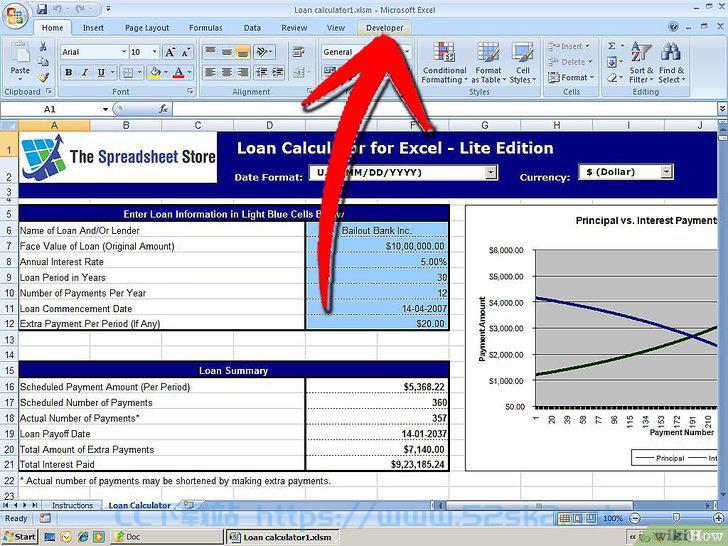Increase font size with Grow Font
728x546 pixels.
(170, 52)
